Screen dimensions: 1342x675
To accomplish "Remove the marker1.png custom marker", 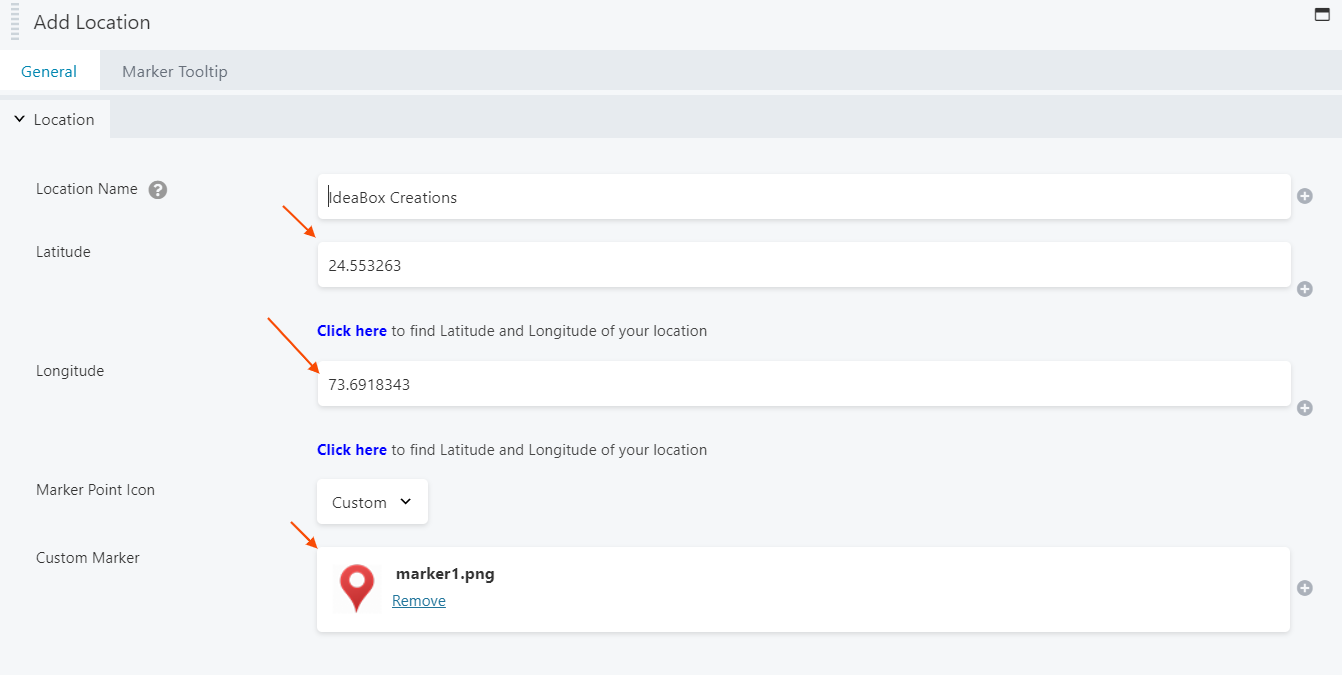I will [419, 601].
